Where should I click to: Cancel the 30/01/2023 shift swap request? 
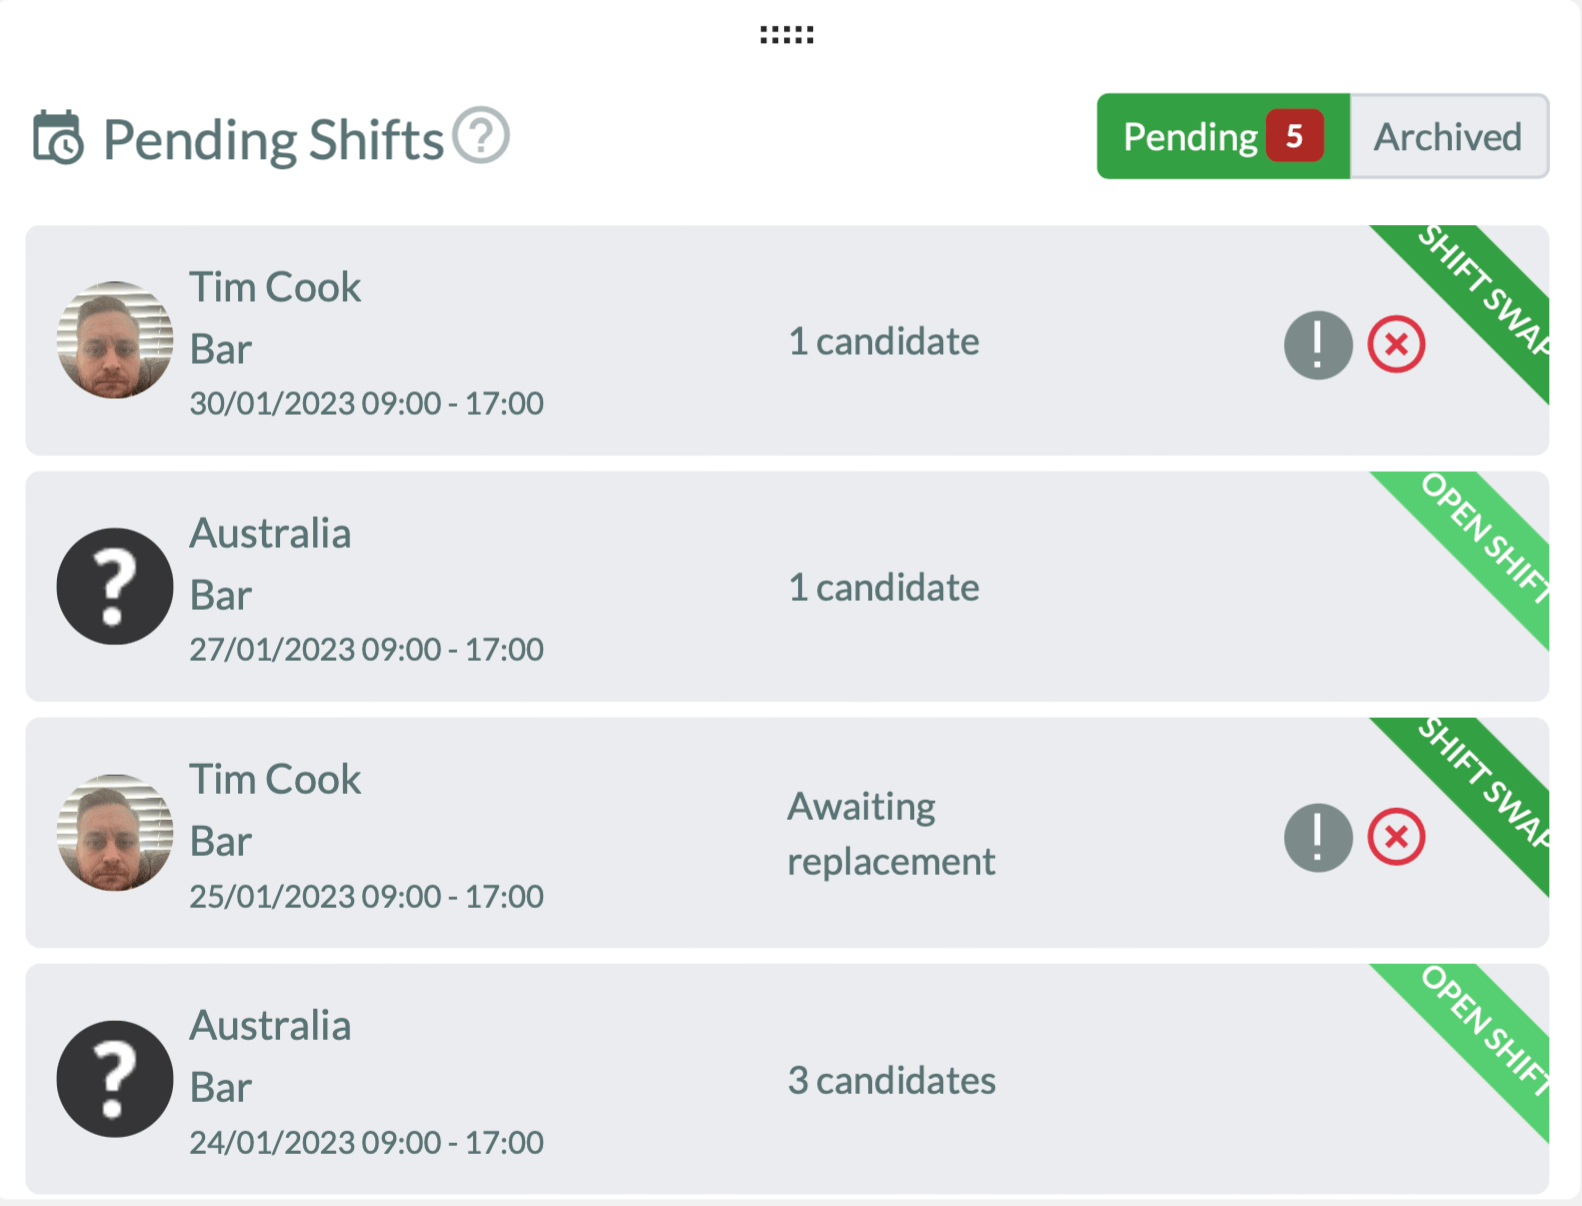[1396, 345]
